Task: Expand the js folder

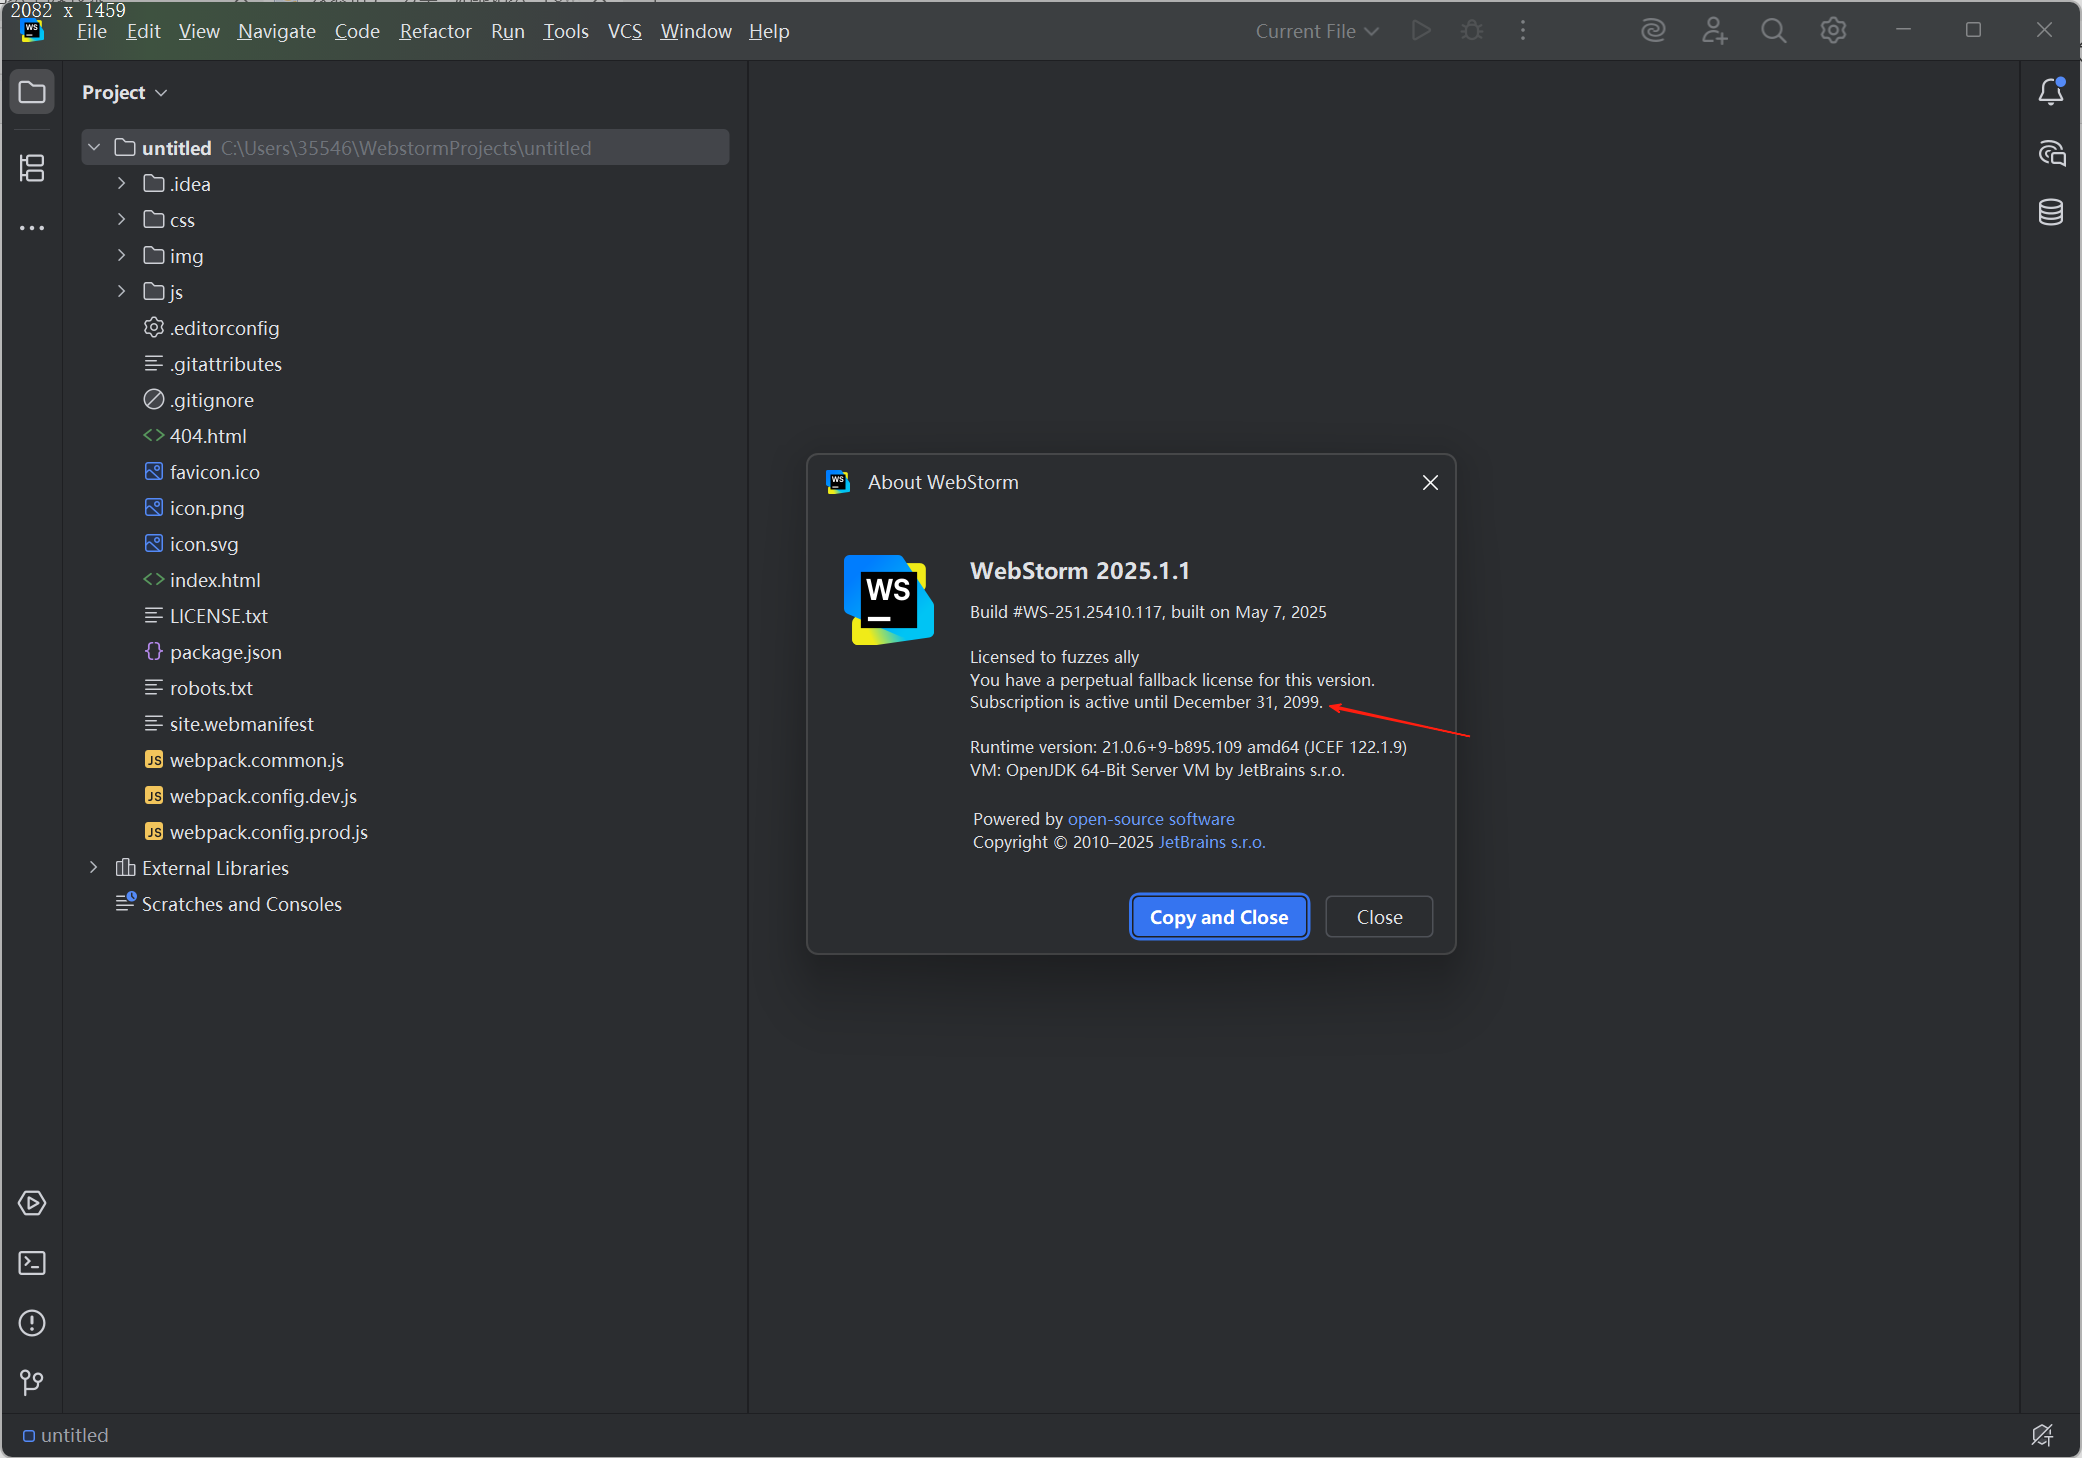Action: (121, 292)
